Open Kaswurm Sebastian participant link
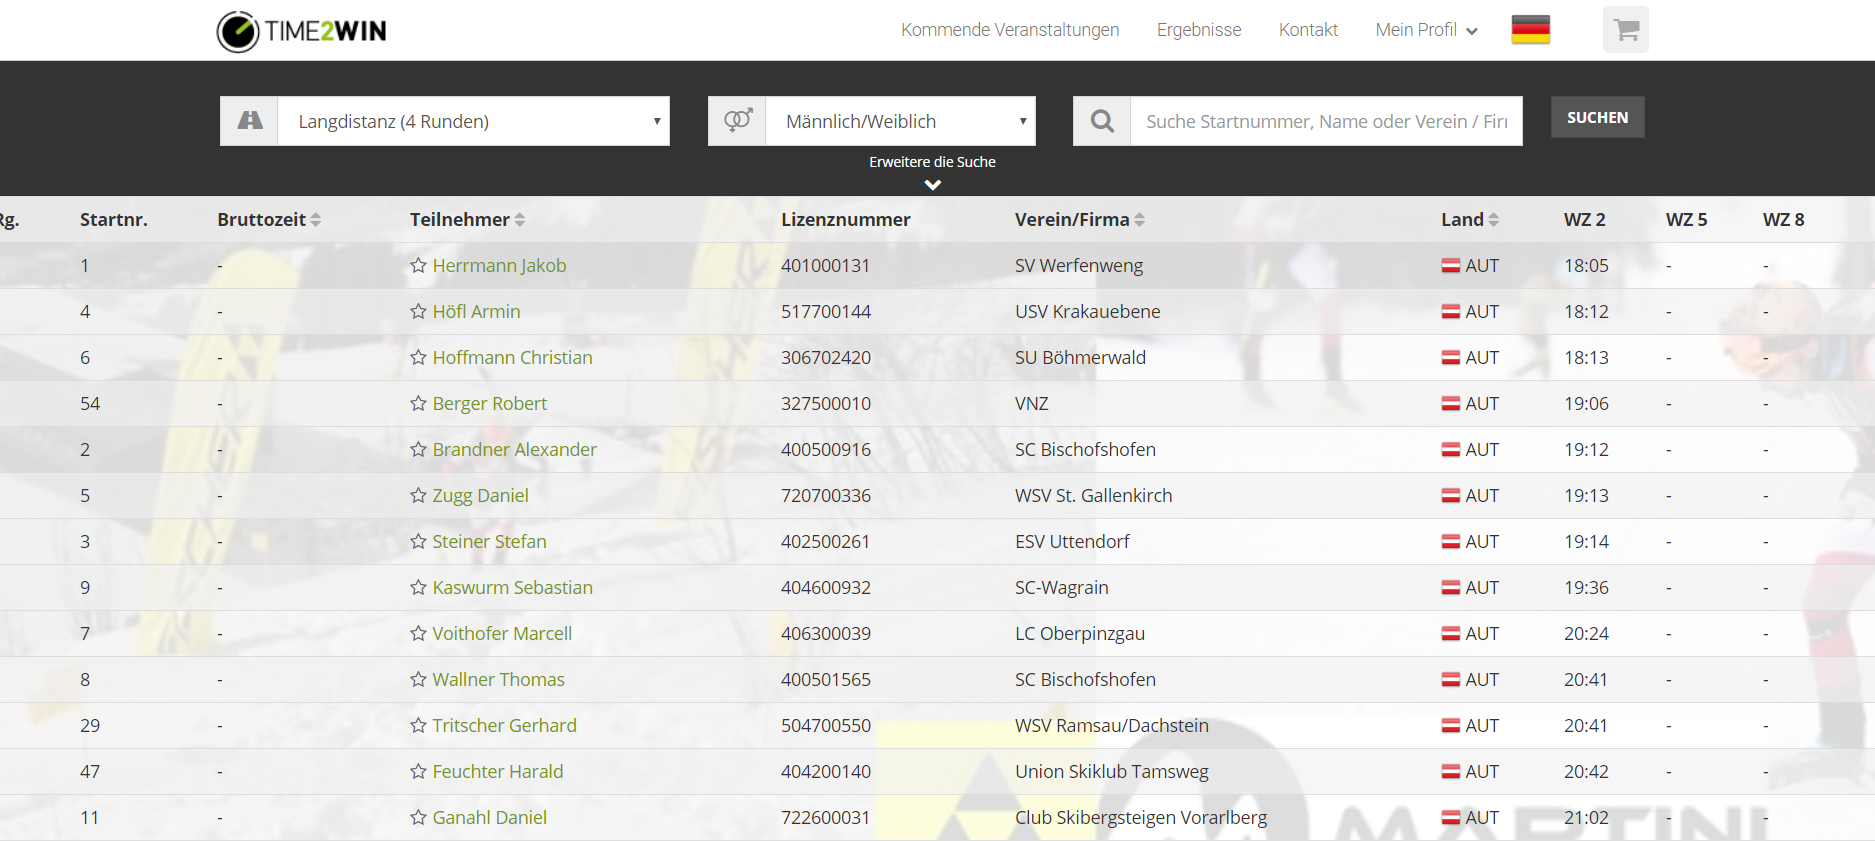The width and height of the screenshot is (1875, 841). (x=512, y=587)
